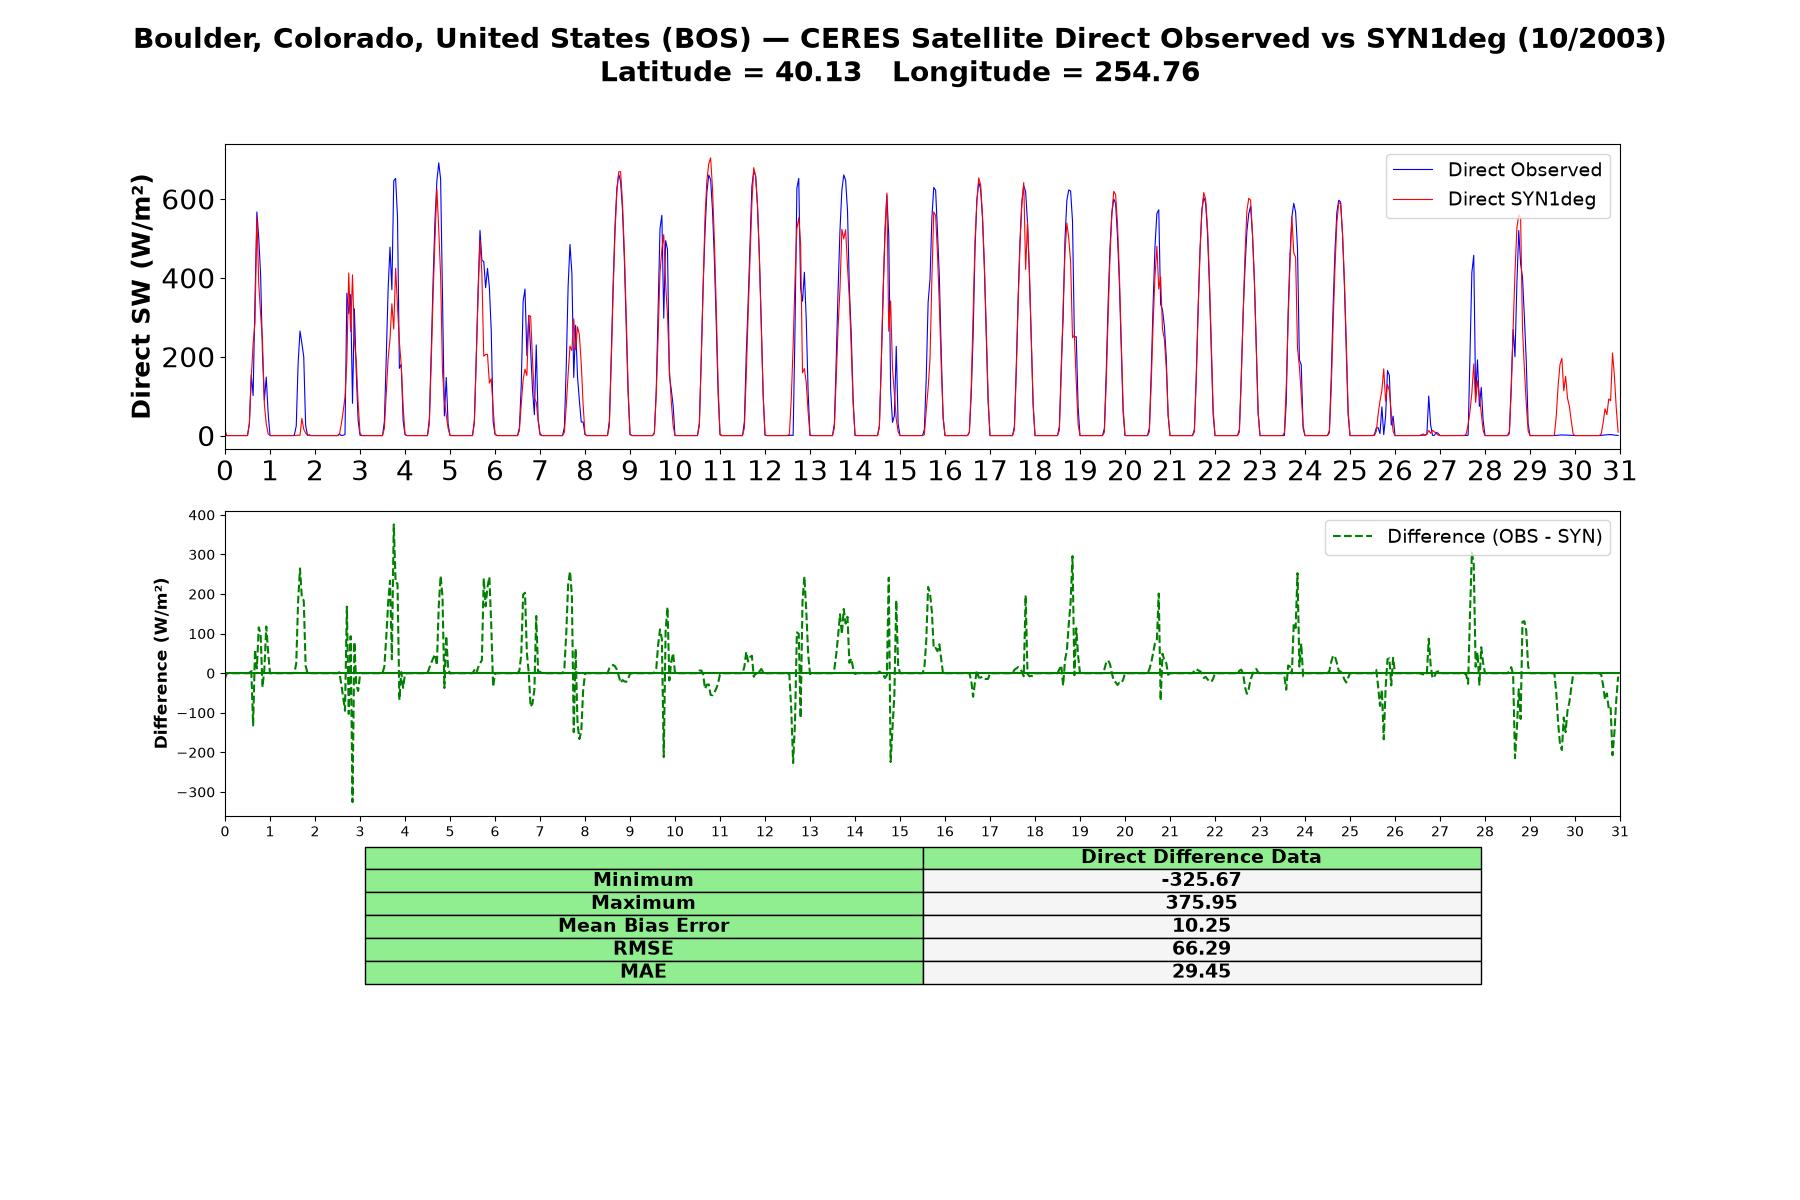Image resolution: width=1800 pixels, height=1200 pixels.
Task: Click the Direct Observed legend entry
Action: (1498, 170)
